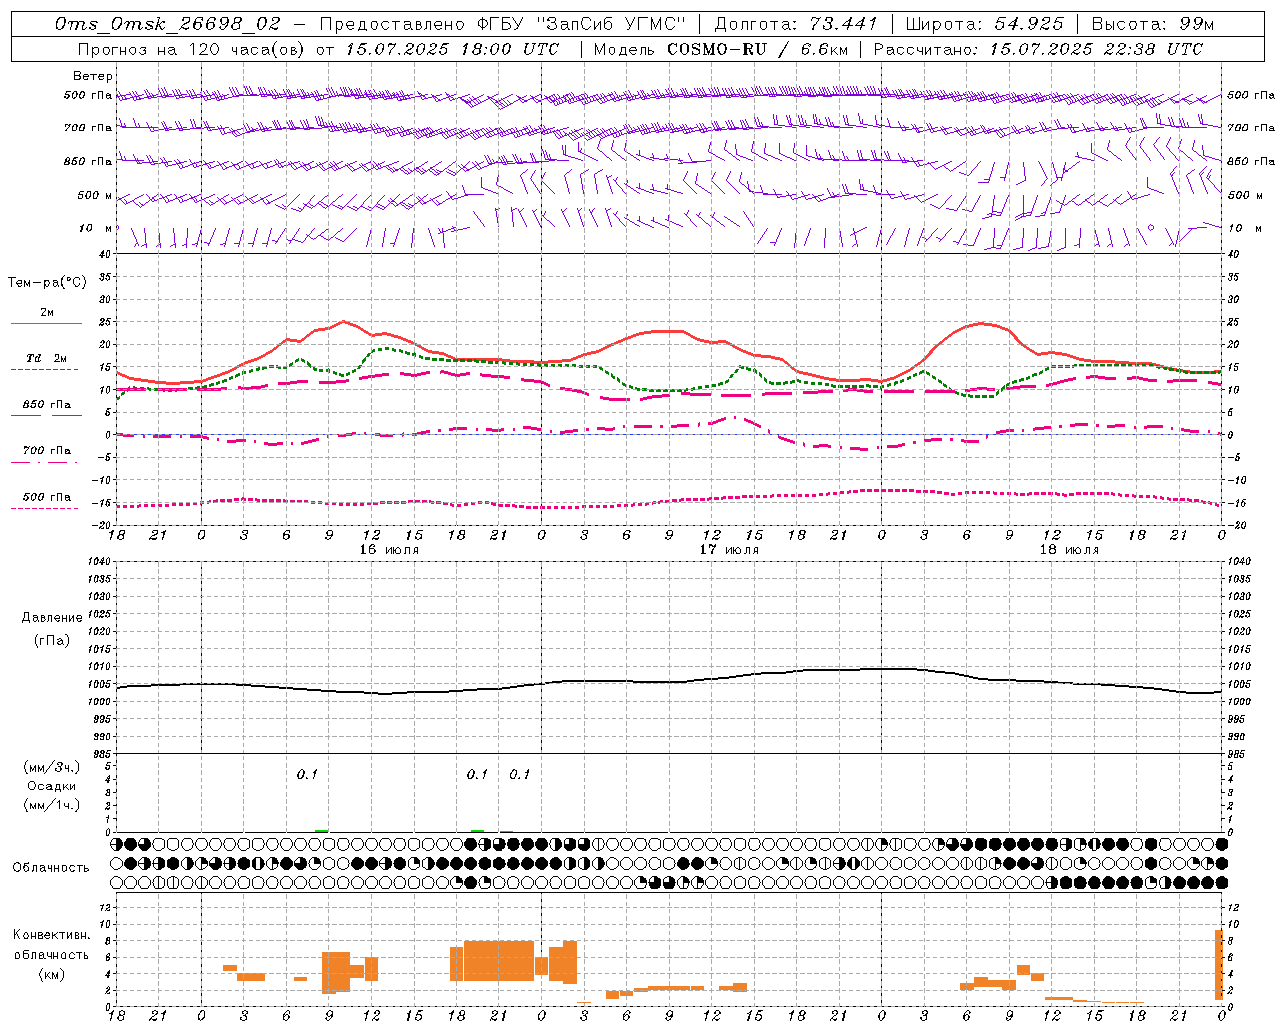
Task: Click the forecast start time 15.07.2025 18:00 UTC
Action: click(x=452, y=49)
